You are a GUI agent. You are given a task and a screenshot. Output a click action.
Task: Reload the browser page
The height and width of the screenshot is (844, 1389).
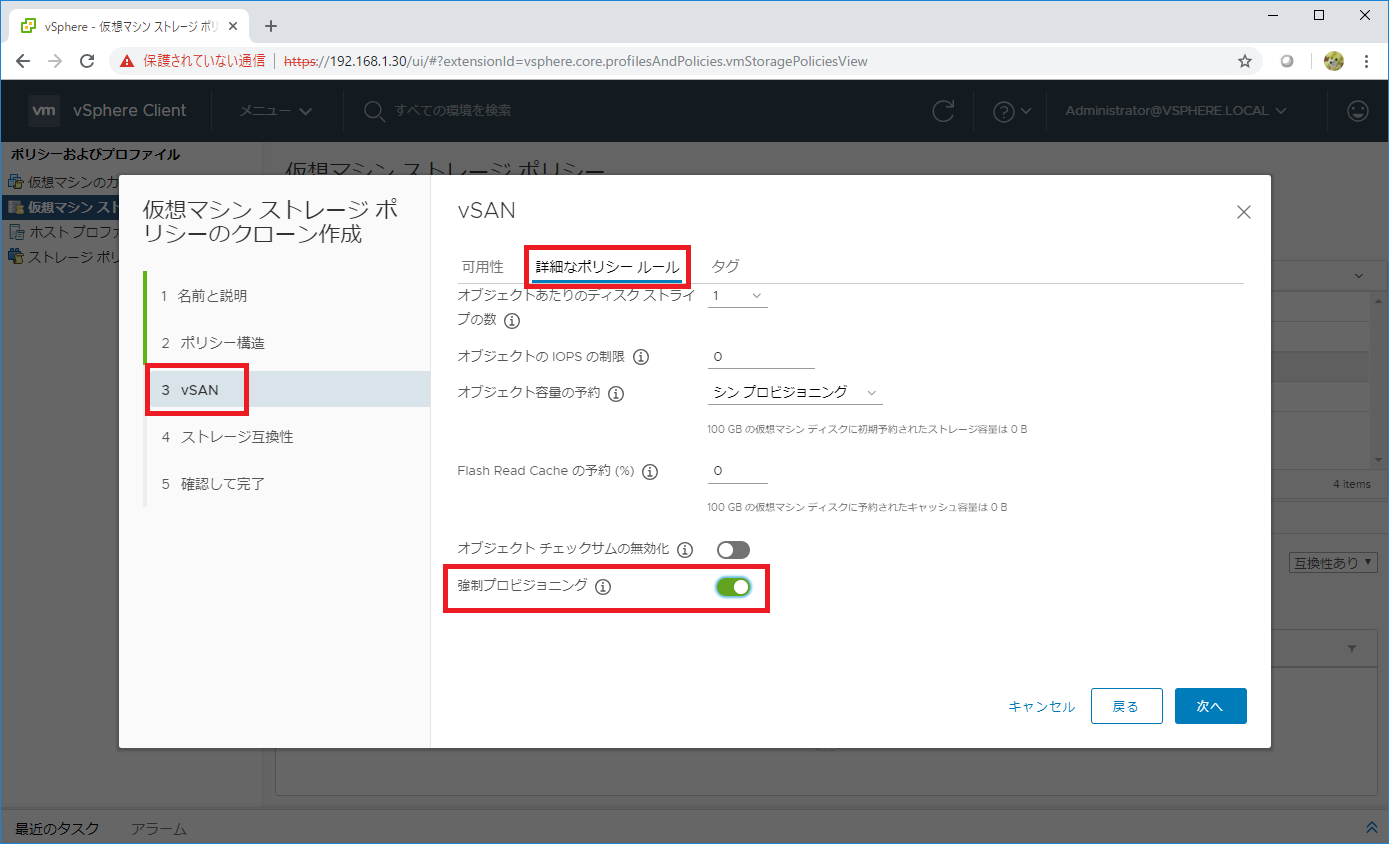tap(88, 61)
